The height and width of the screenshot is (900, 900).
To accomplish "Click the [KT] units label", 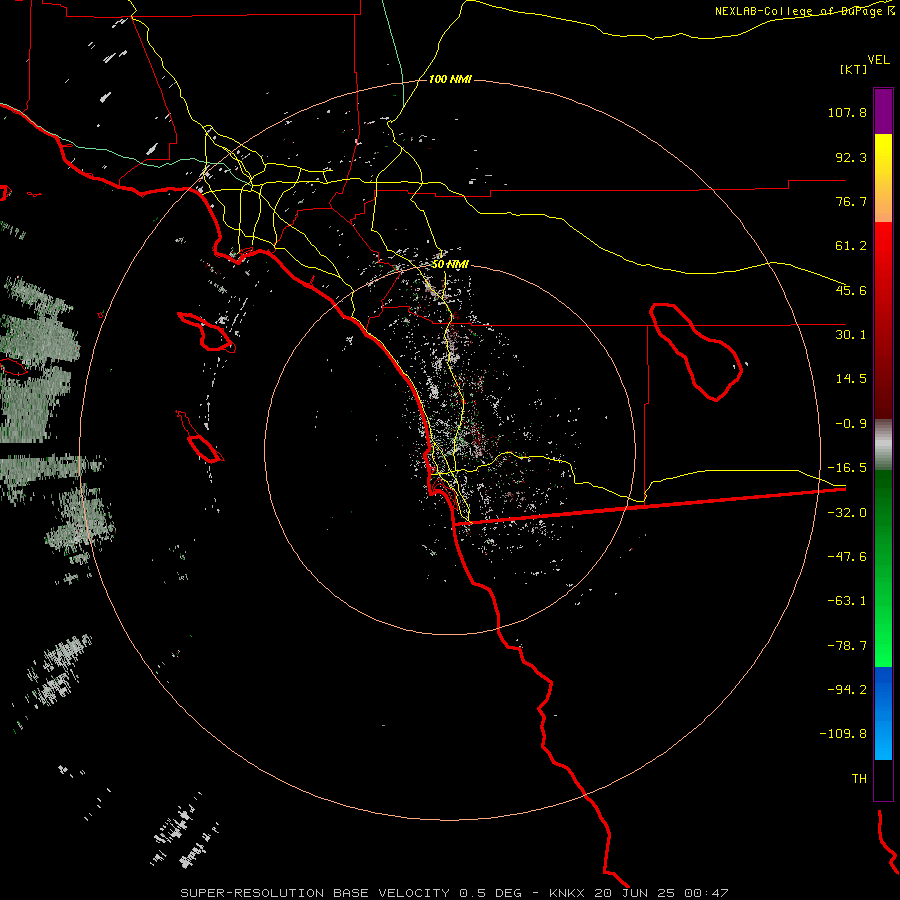I will point(854,69).
